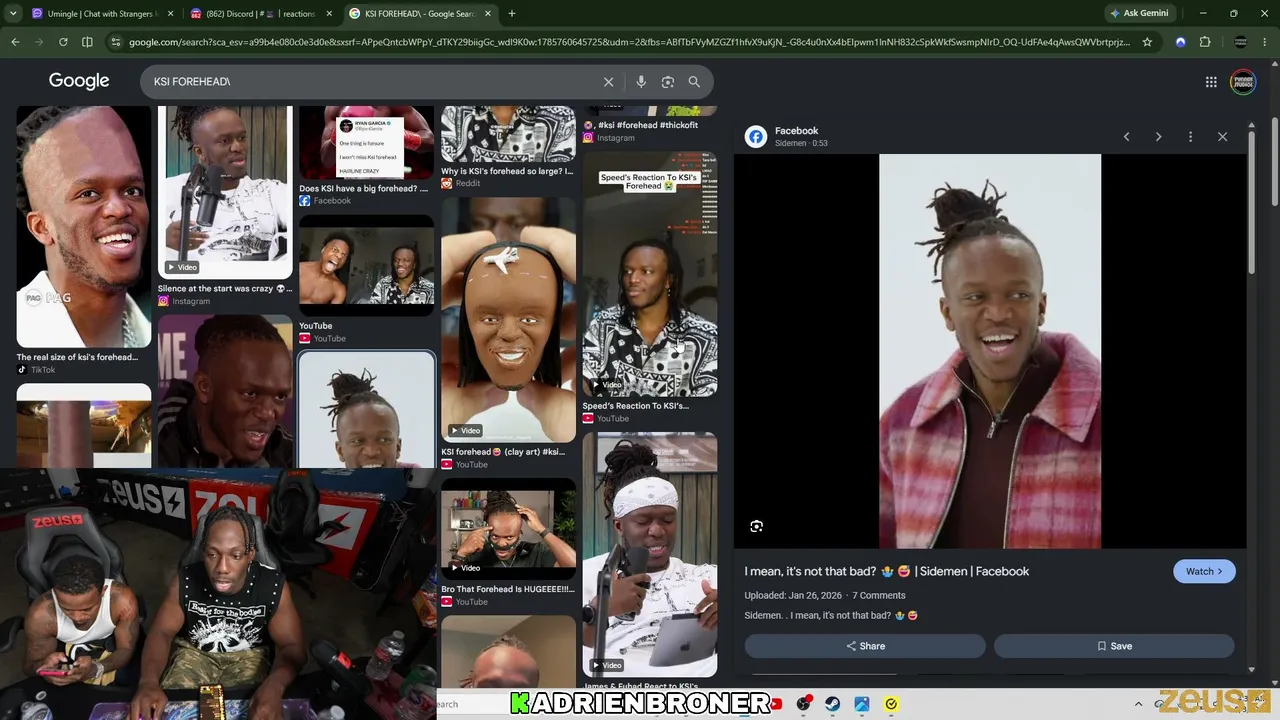Viewport: 1280px width, 720px height.
Task: Open the Google apps grid
Action: [1211, 82]
